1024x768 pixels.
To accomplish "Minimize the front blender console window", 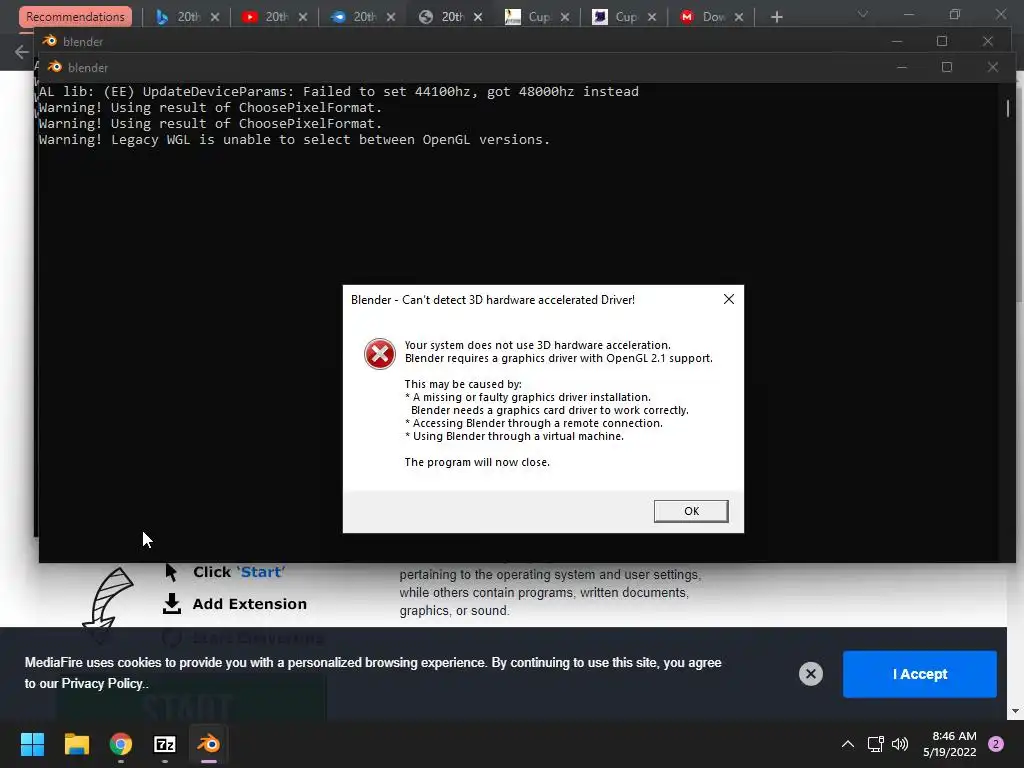I will [x=902, y=67].
